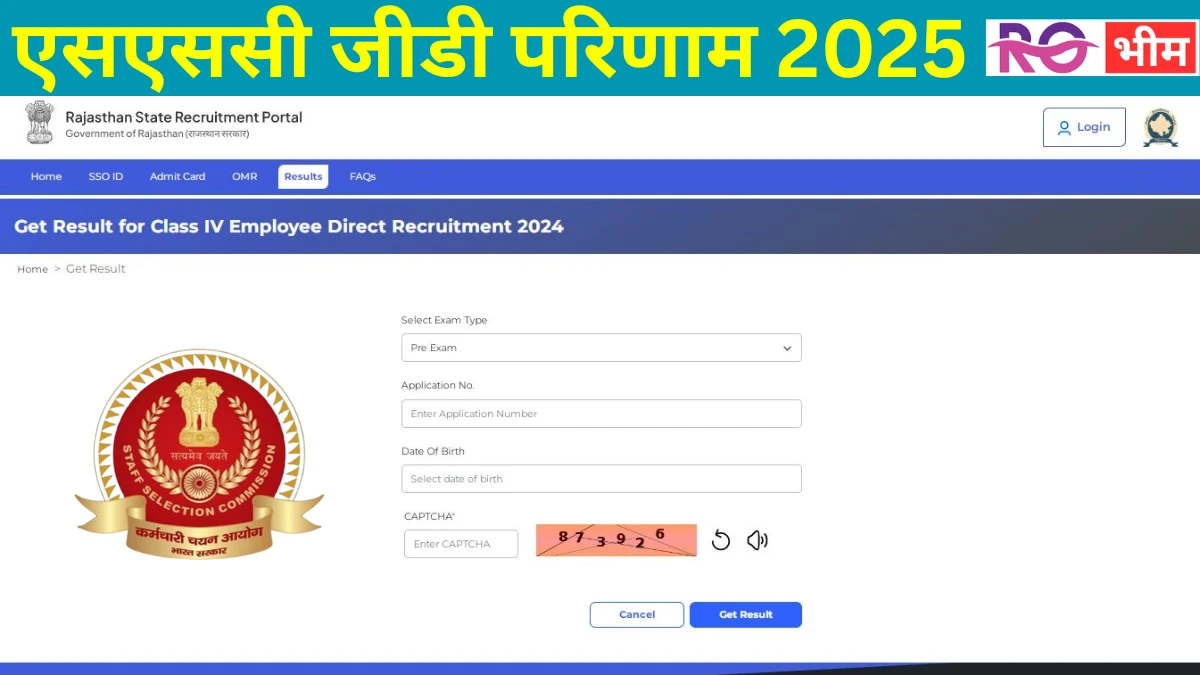1200x675 pixels.
Task: Go to the Admit Card menu item
Action: click(177, 177)
